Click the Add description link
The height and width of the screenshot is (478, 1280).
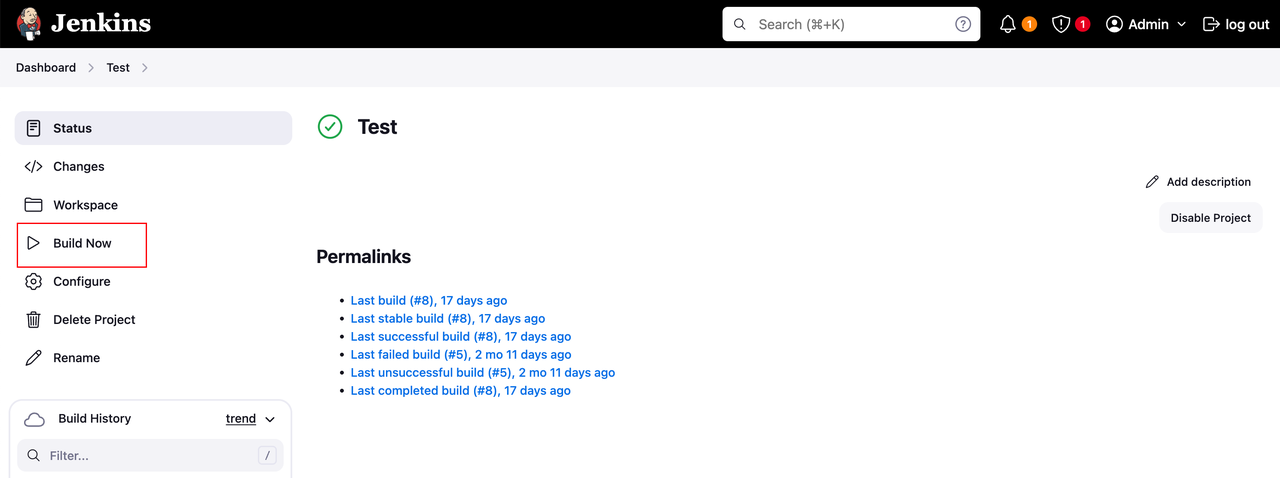click(x=1198, y=182)
